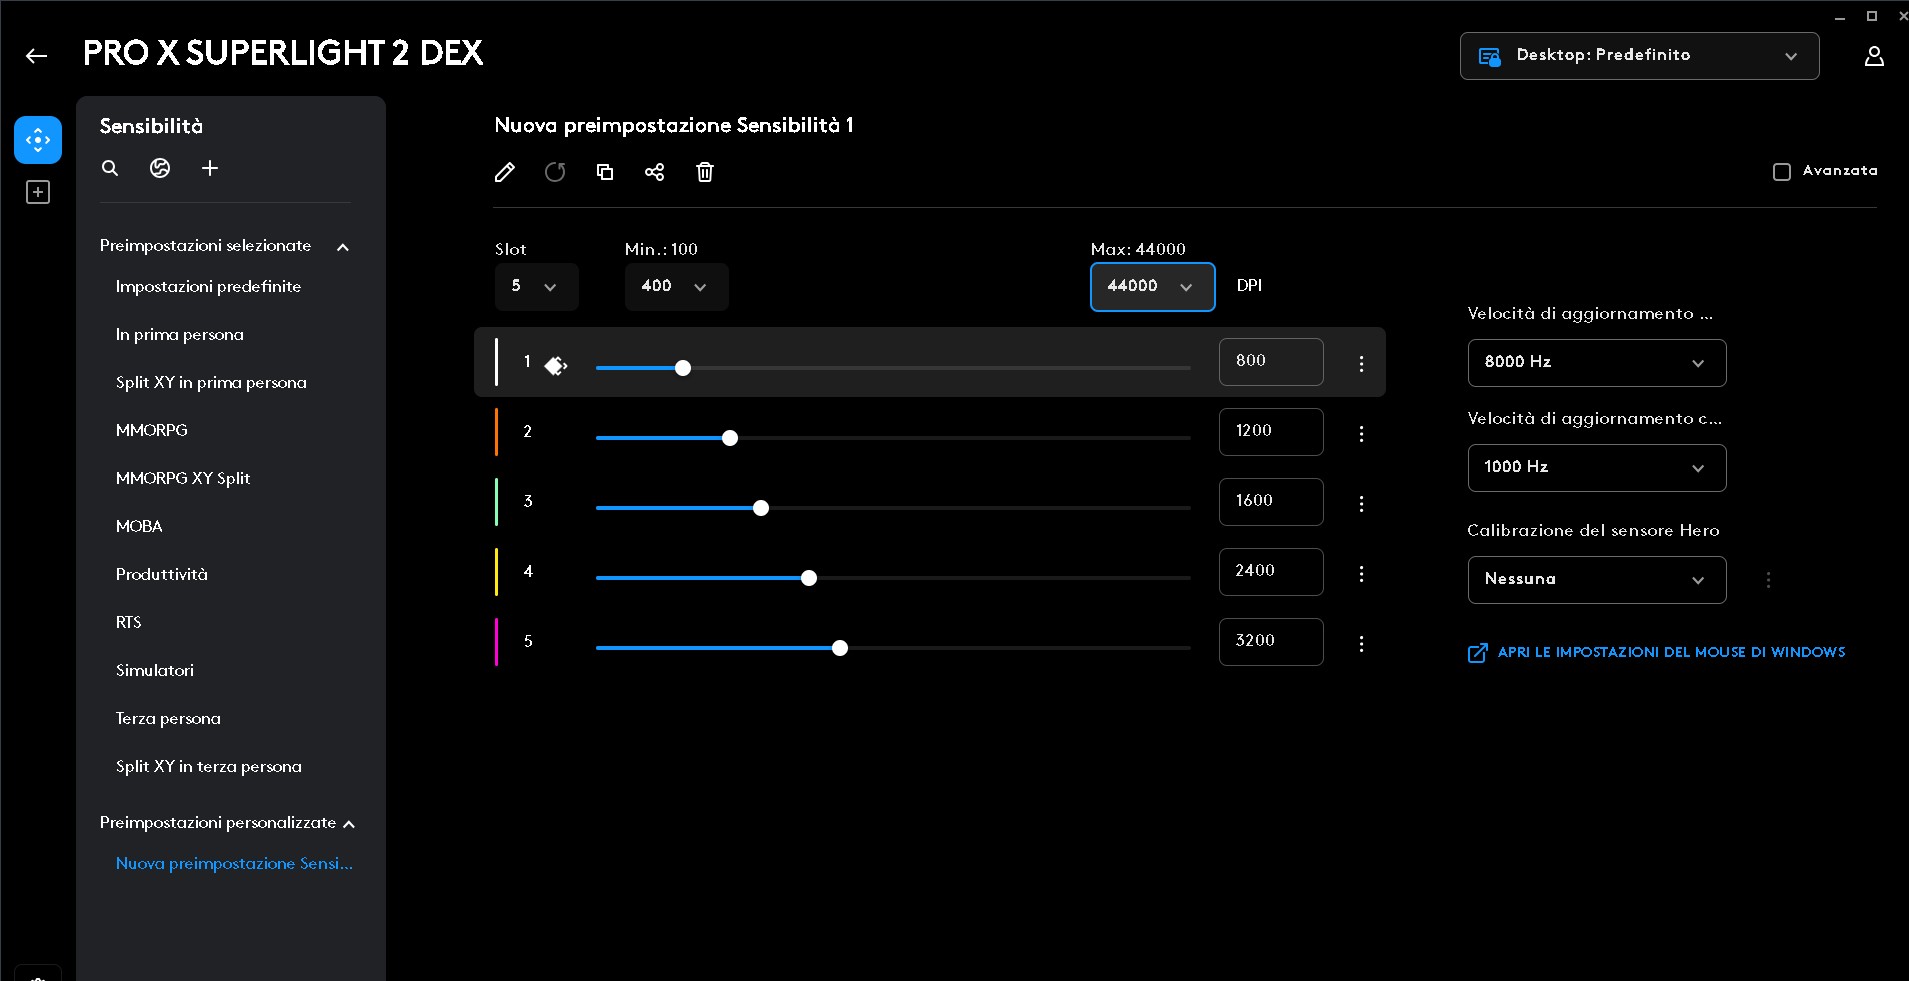Select the sensitivity tab icon in left sidebar
Viewport: 1909px width, 981px height.
(x=38, y=140)
